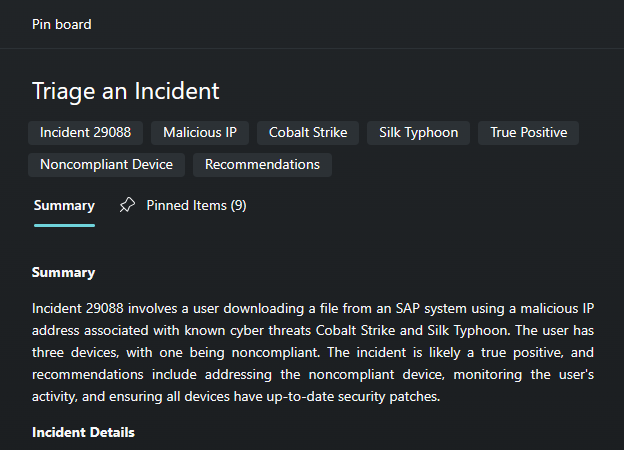The image size is (624, 450).
Task: Click the paragraph line starting "activity, and ensuring"
Action: click(x=236, y=396)
